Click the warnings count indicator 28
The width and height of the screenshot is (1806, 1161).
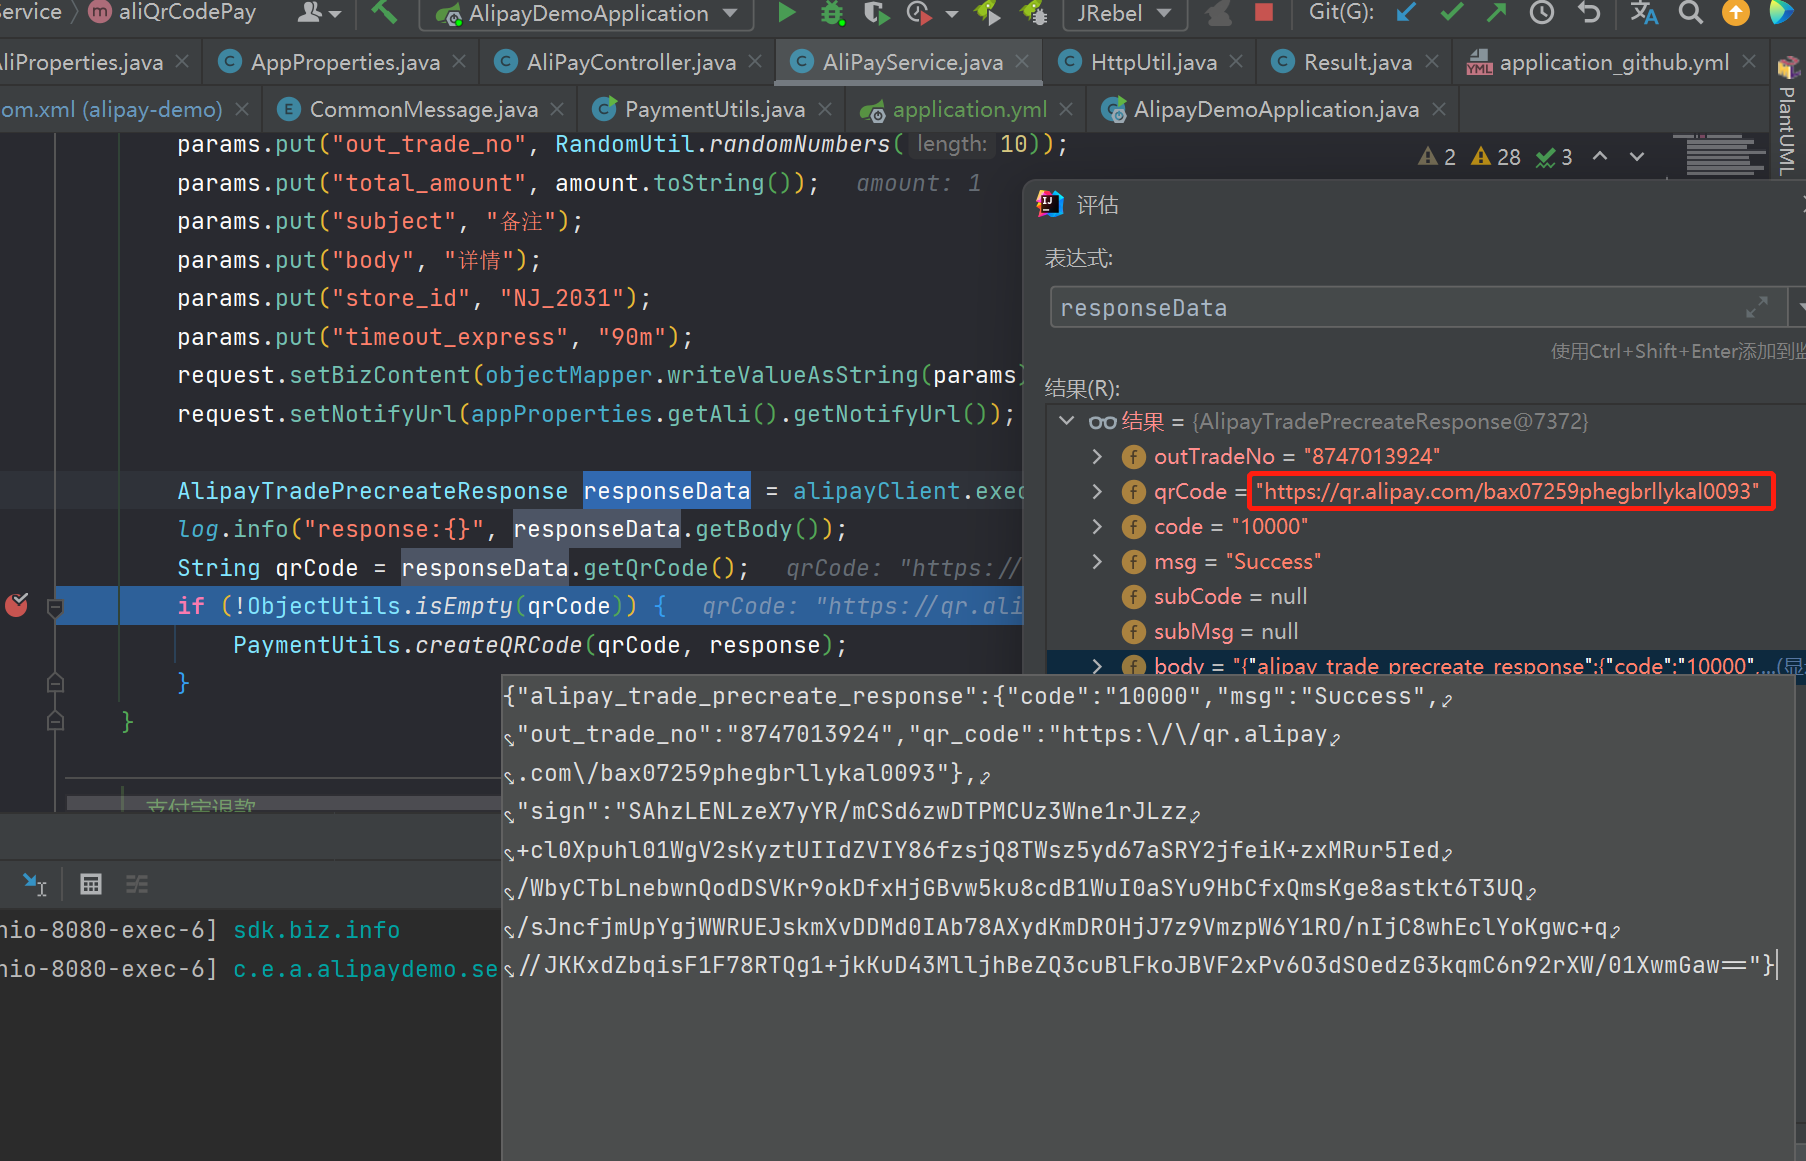1496,157
